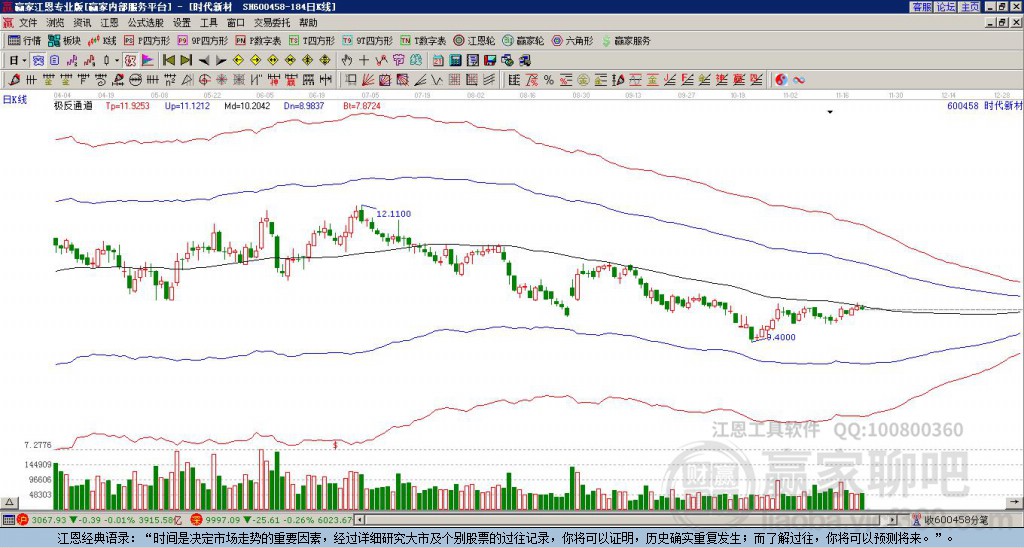Image resolution: width=1024 pixels, height=548 pixels.
Task: Click the small up-triangle button bottom left
Action: [8, 502]
